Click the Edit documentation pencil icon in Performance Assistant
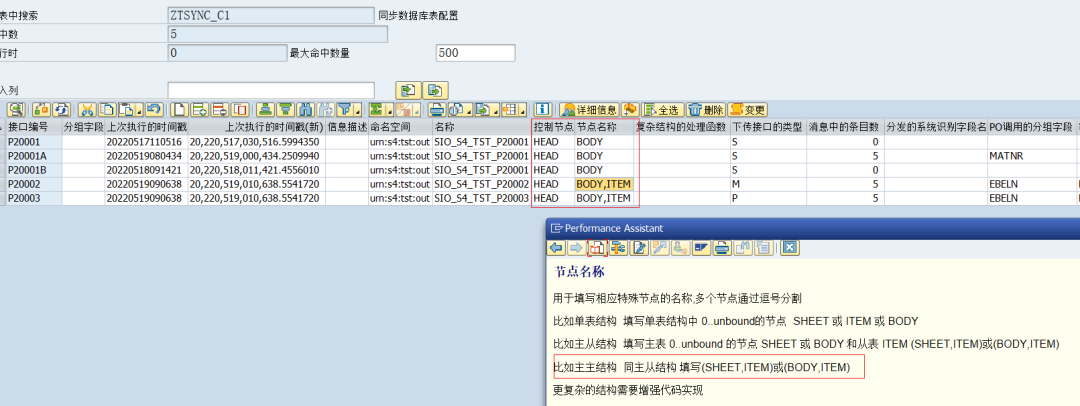1080x406 pixels. (x=638, y=248)
